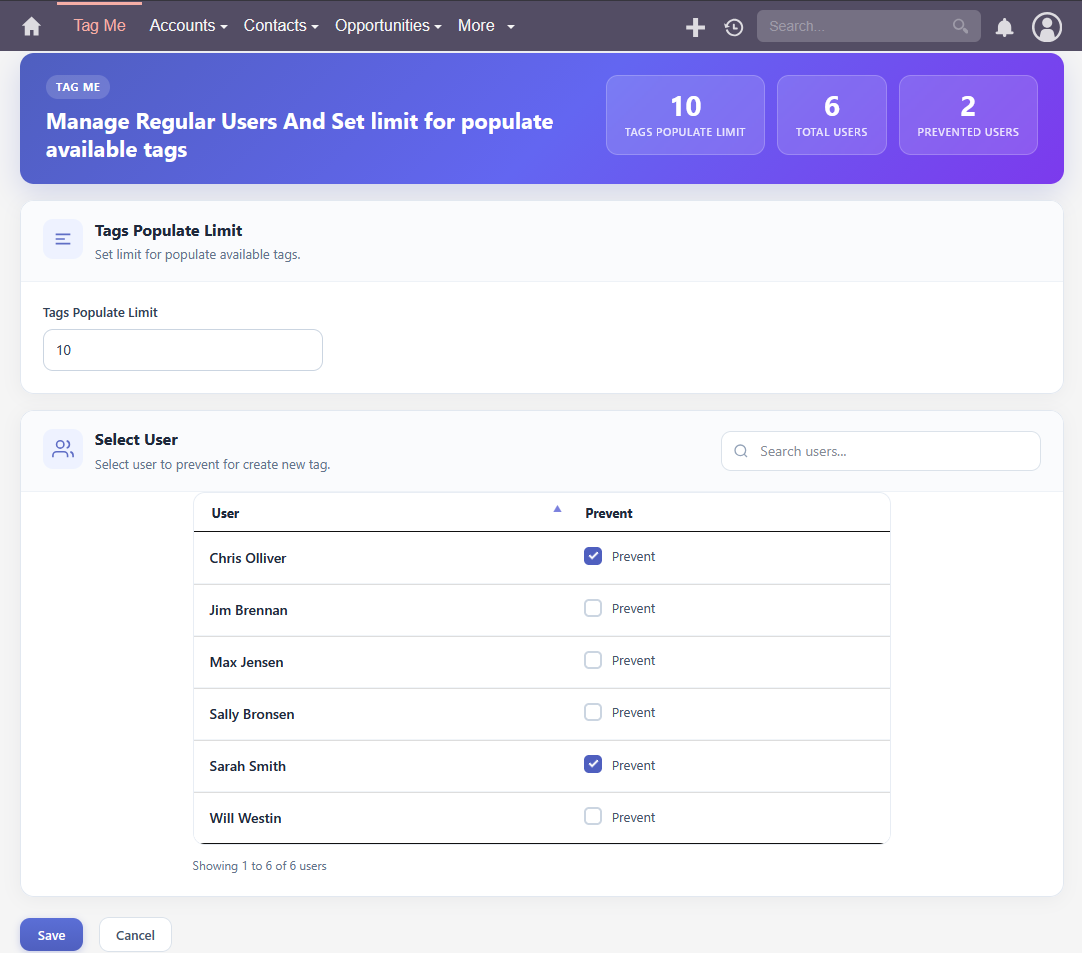1082x953 pixels.
Task: Click the Select User people icon
Action: pos(63,449)
